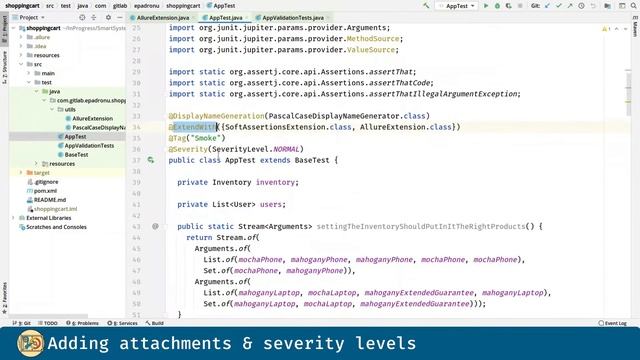Click the Search Everywhere magnifier icon

point(633,6)
